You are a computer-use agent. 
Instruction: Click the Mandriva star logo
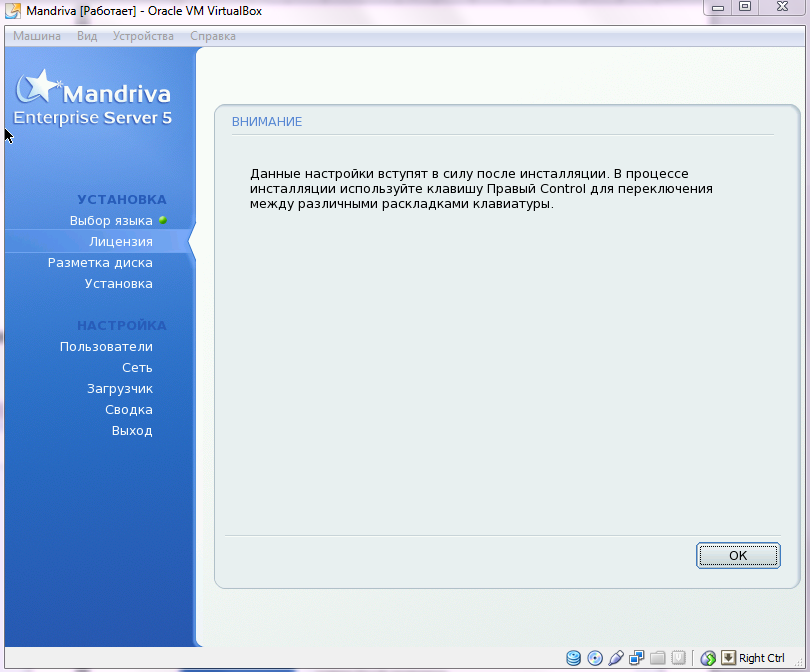(38, 86)
